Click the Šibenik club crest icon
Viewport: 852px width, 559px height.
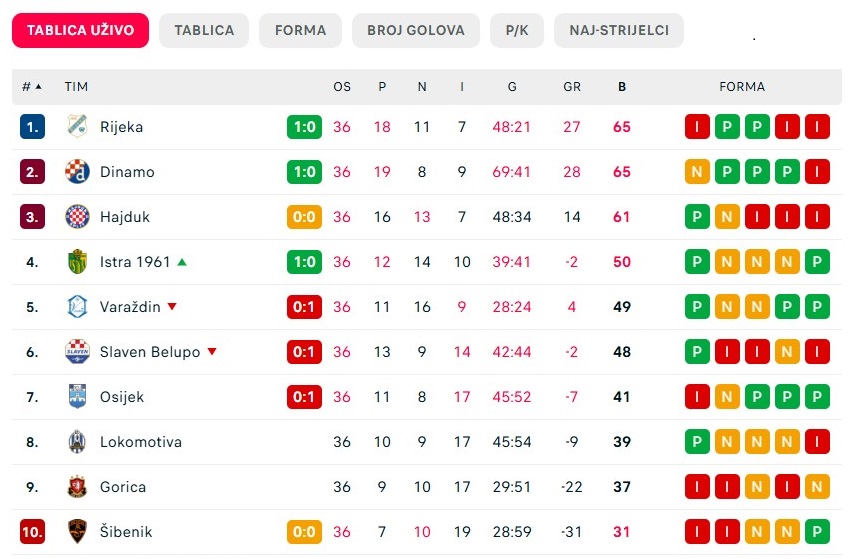(77, 531)
